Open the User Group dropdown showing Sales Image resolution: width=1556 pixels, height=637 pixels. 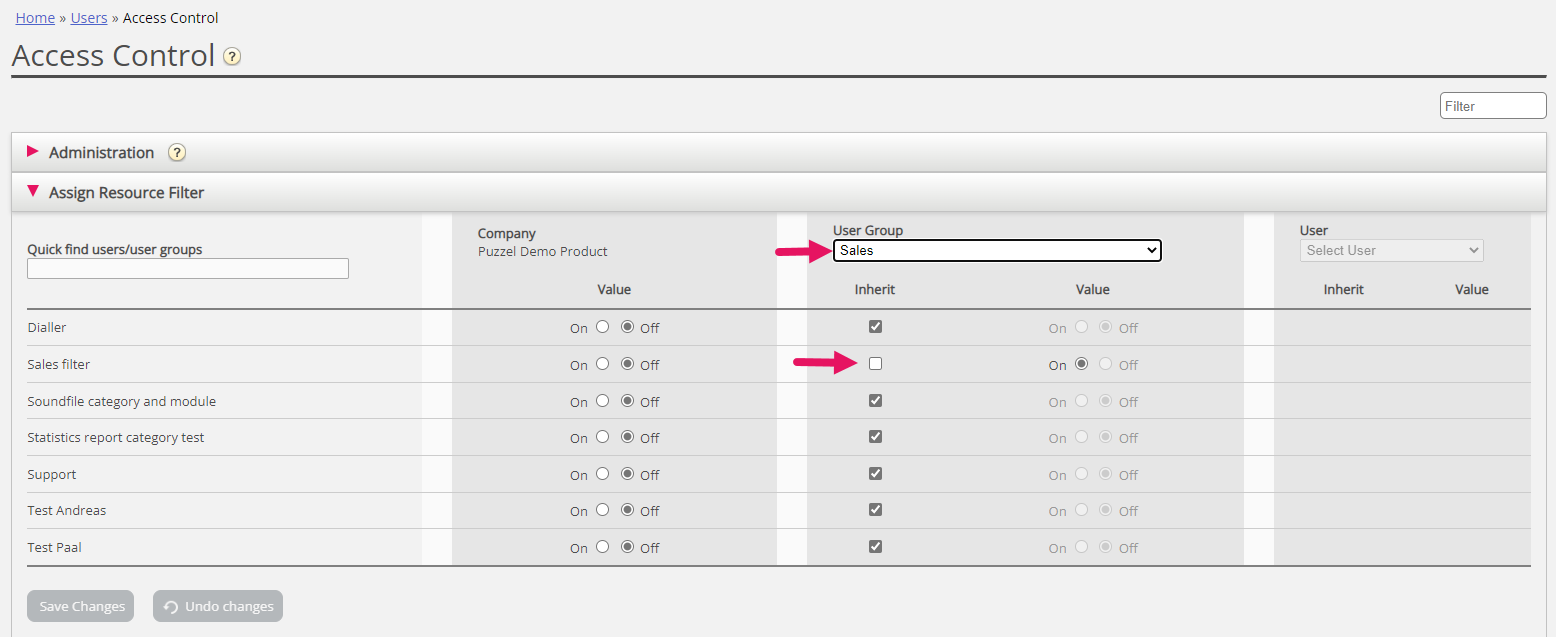click(x=996, y=250)
